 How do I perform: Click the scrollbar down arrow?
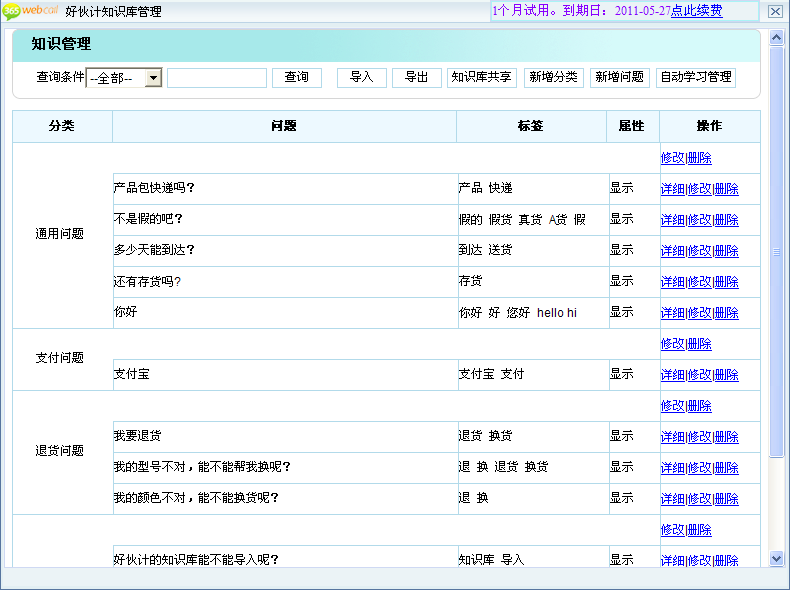coord(776,558)
